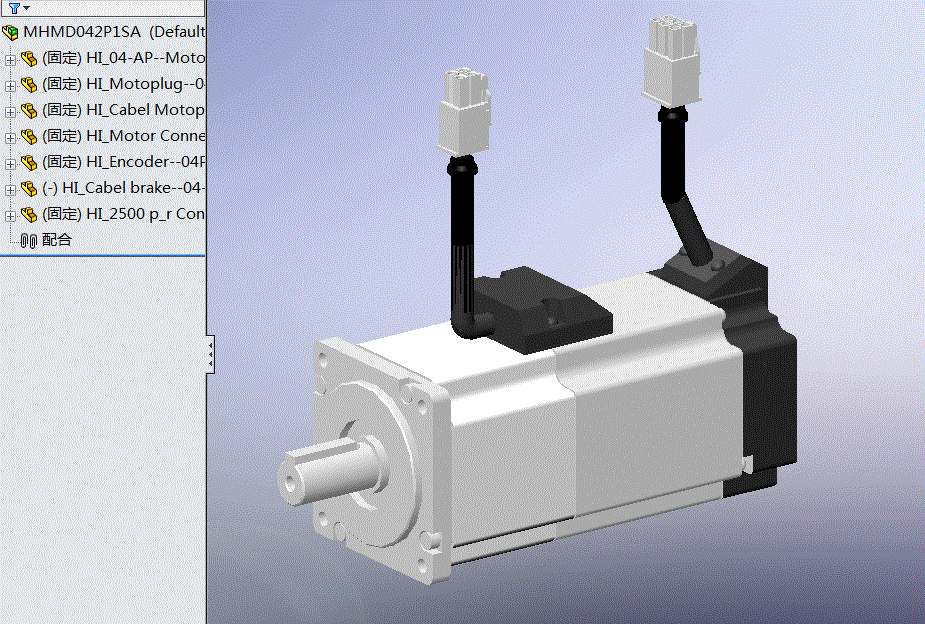Select the (-) HI_Cabel brake tree row
Screen dimensions: 925x624
[x=123, y=188]
